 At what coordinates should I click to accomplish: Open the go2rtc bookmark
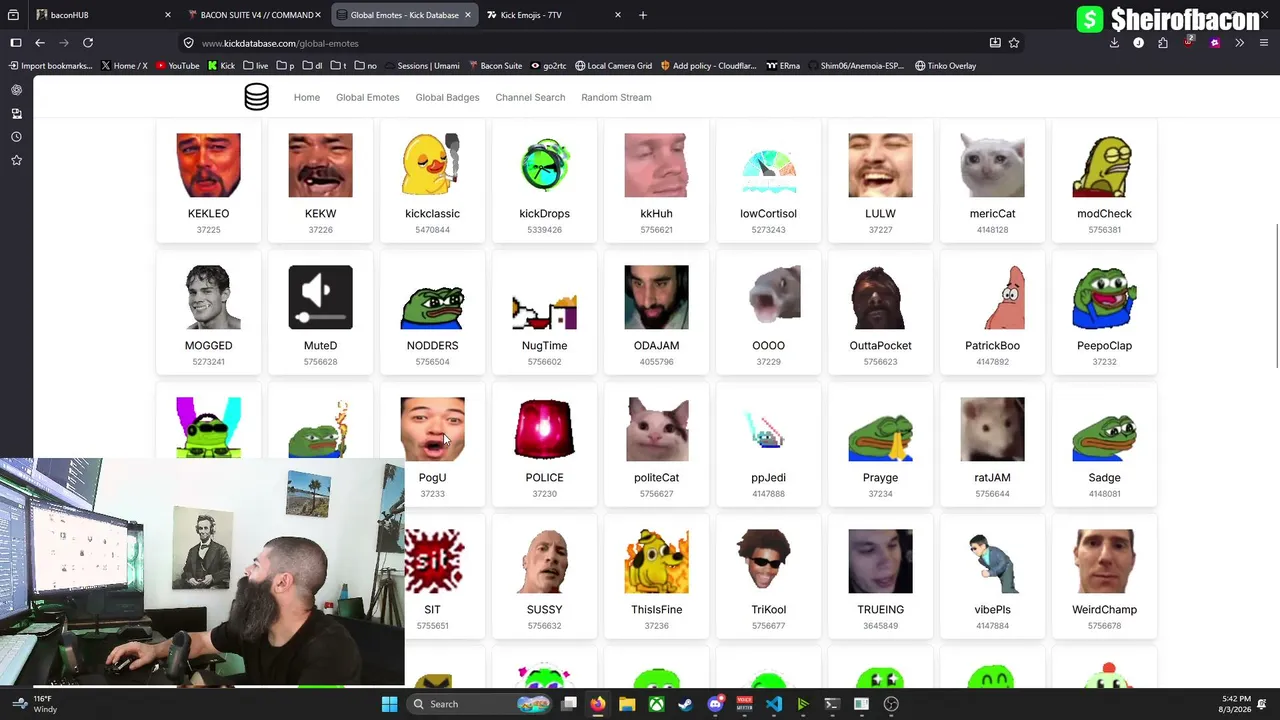(x=548, y=66)
